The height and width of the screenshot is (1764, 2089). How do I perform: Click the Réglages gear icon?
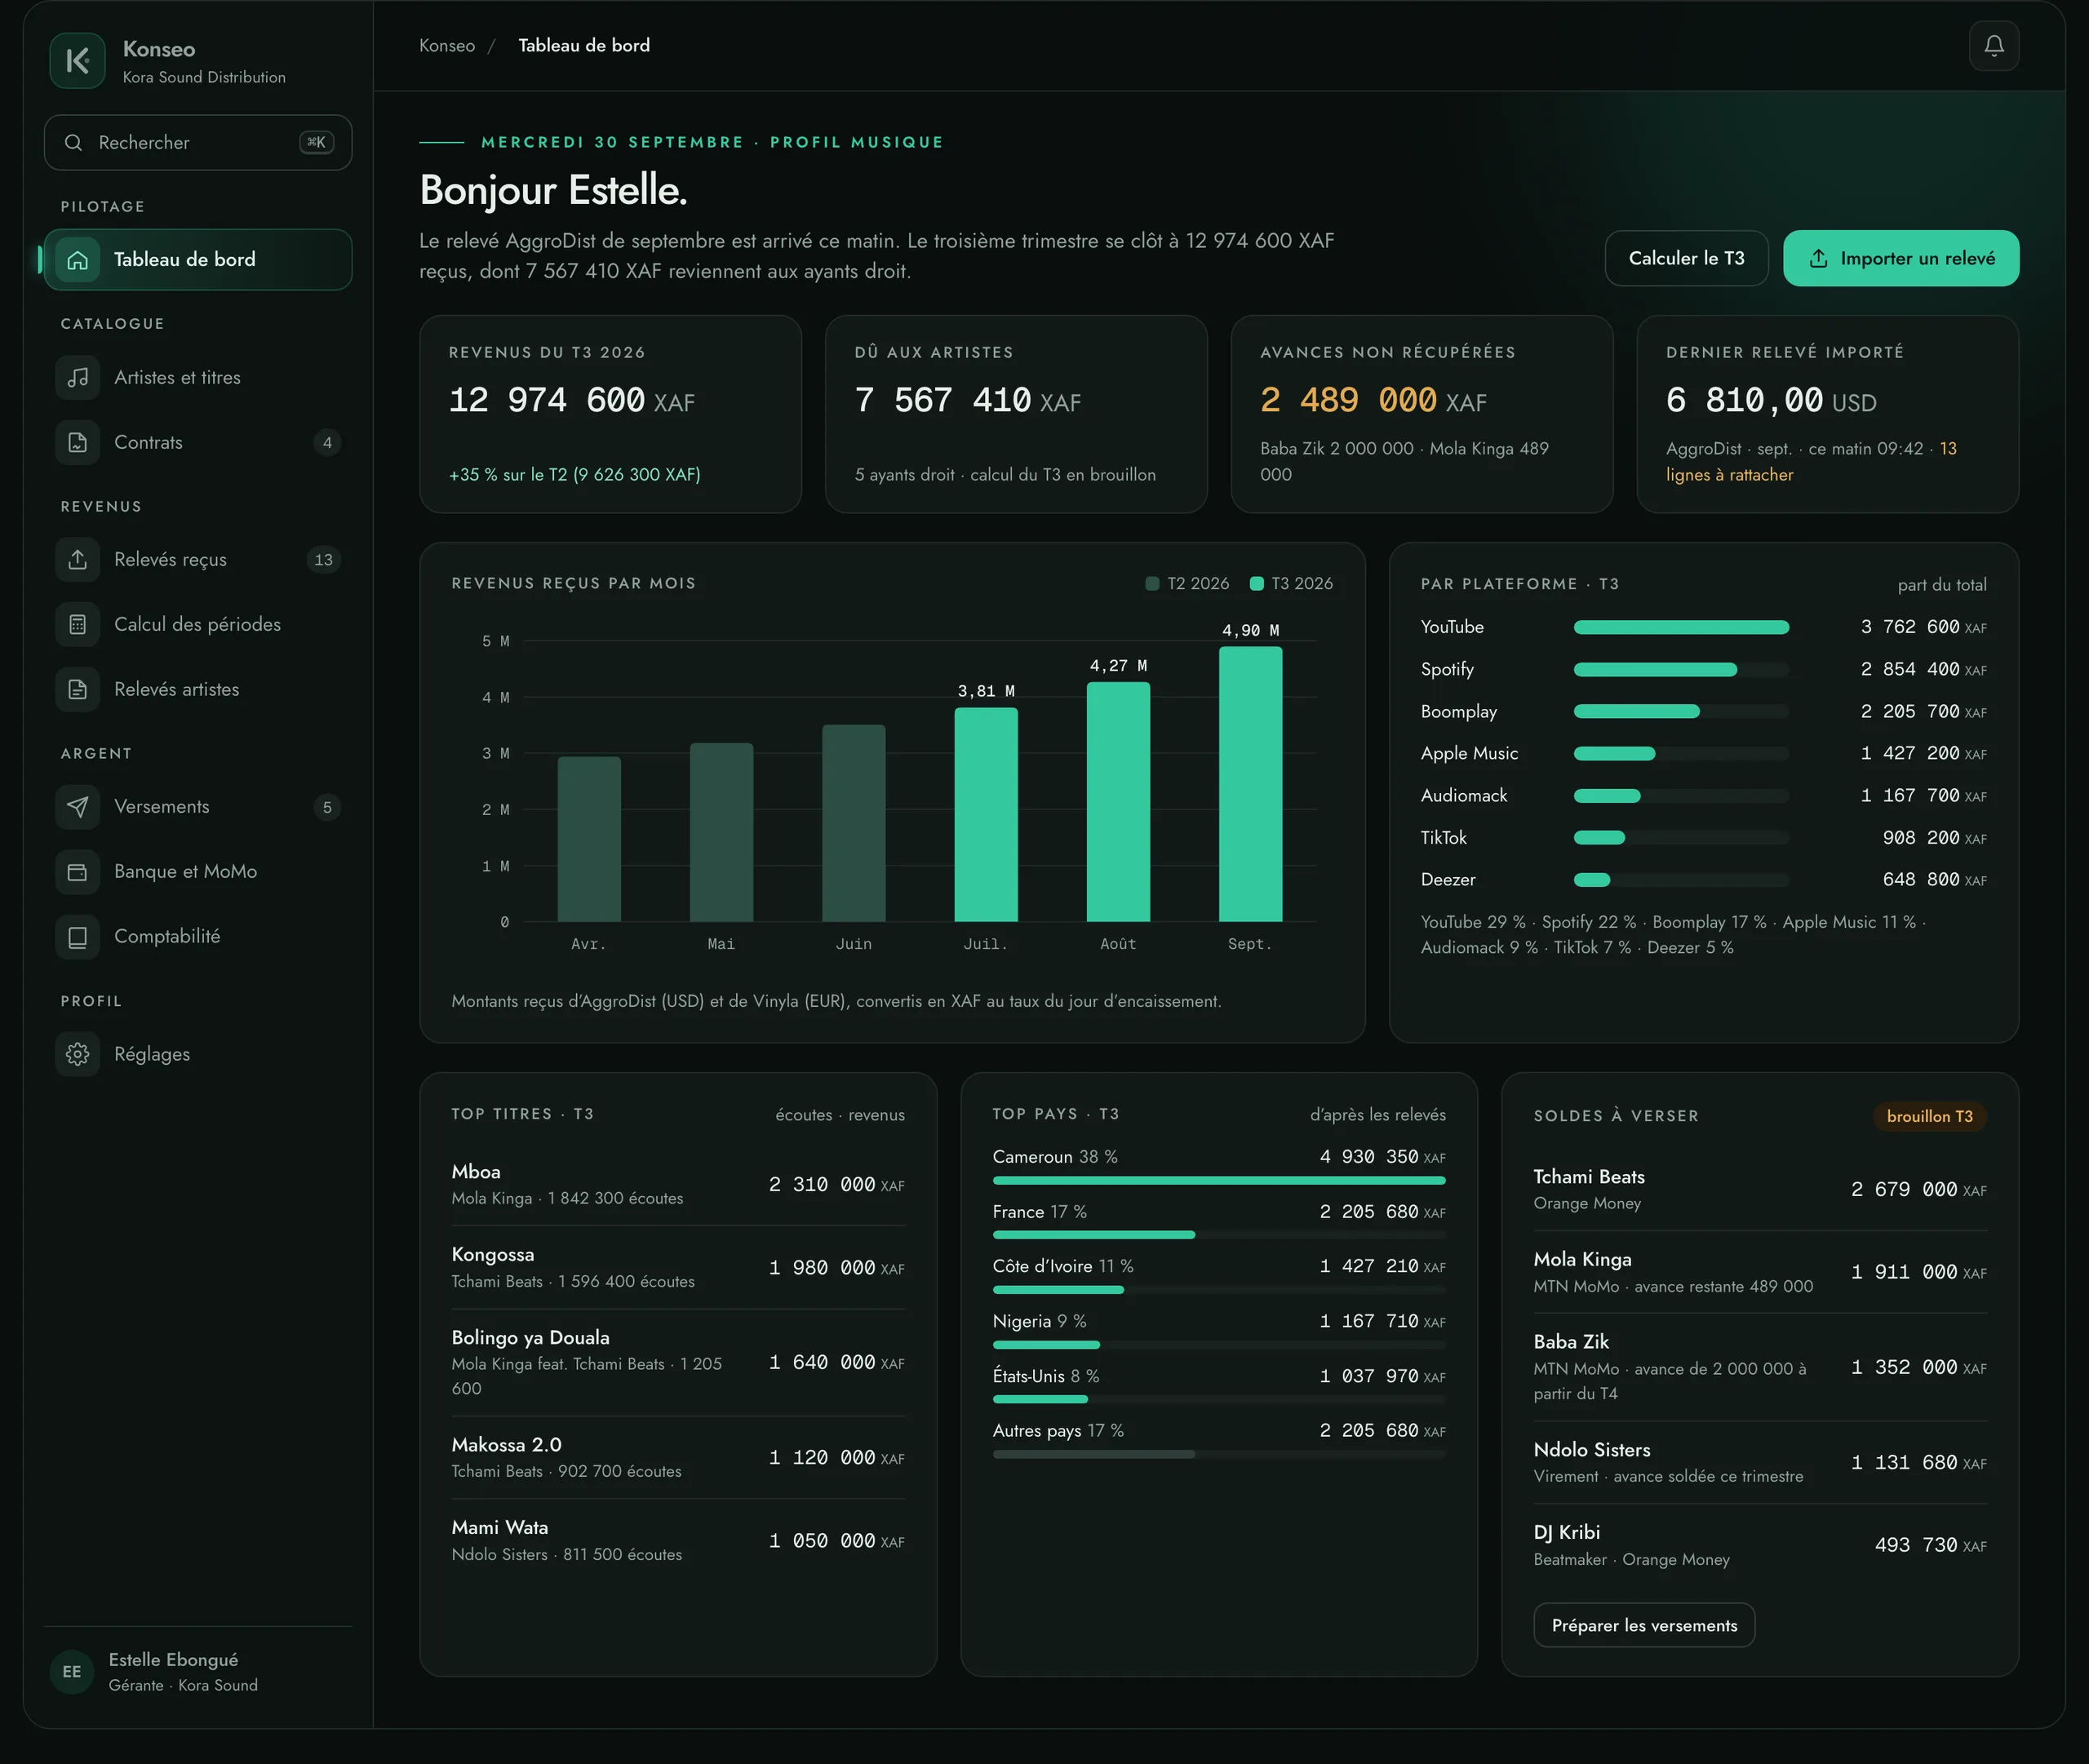pos(77,1054)
